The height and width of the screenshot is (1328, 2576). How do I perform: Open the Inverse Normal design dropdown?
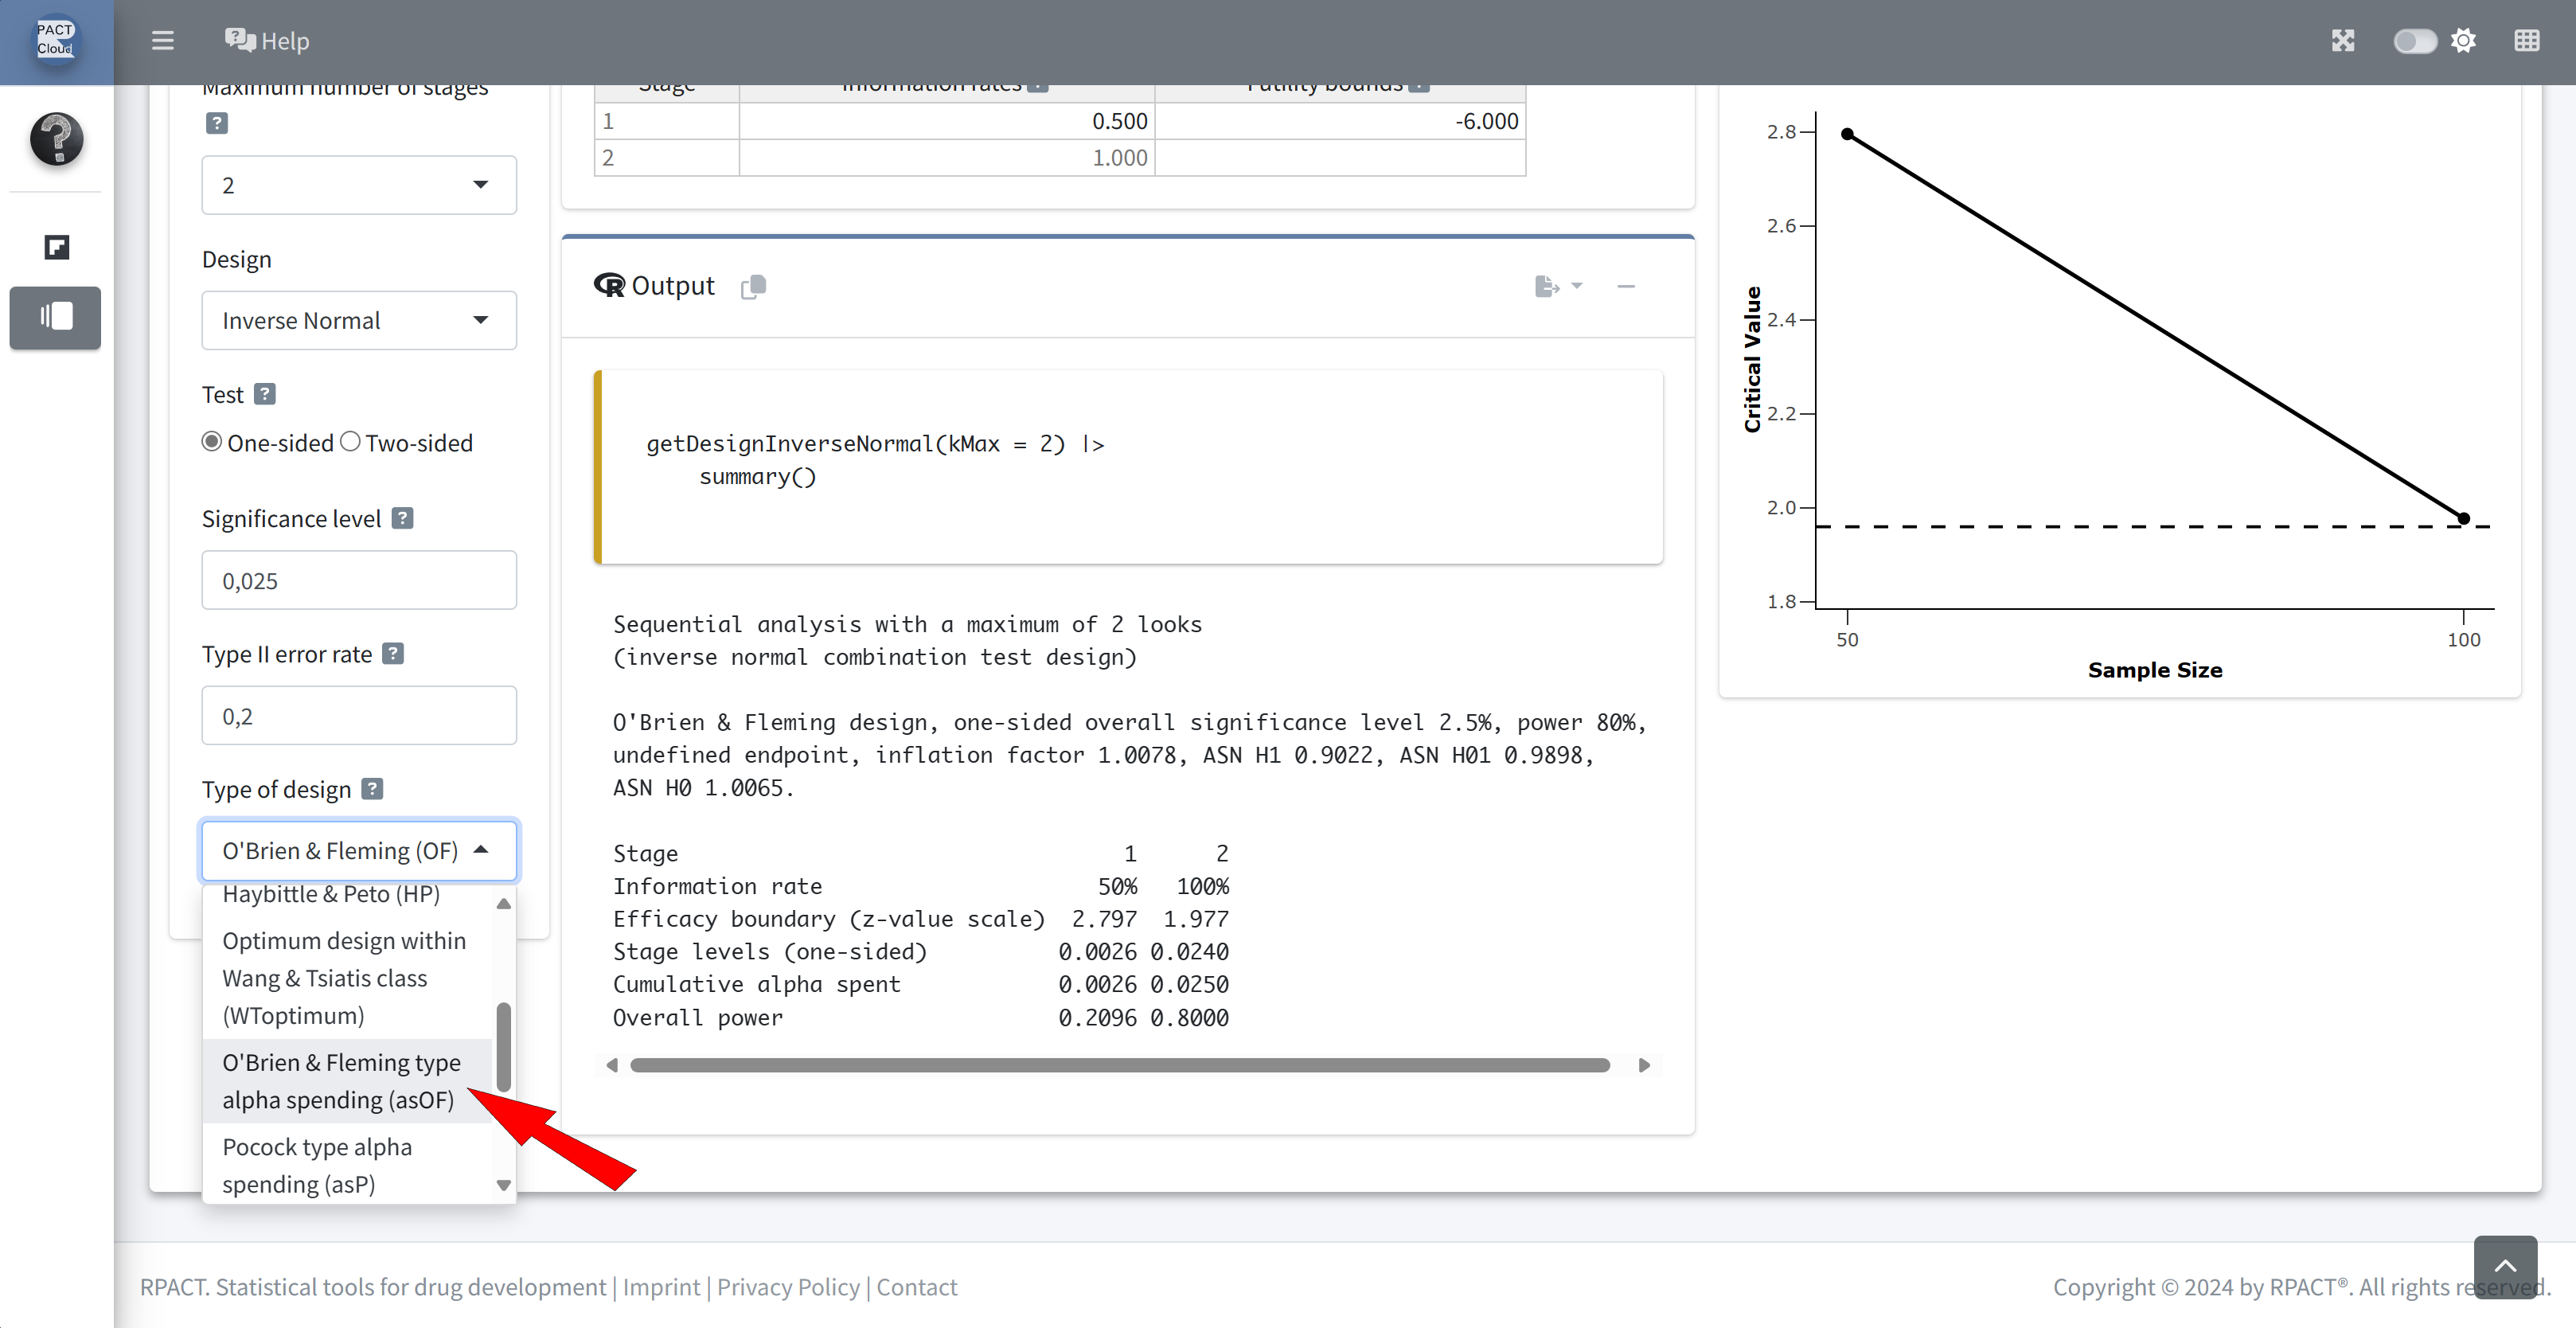(x=358, y=320)
